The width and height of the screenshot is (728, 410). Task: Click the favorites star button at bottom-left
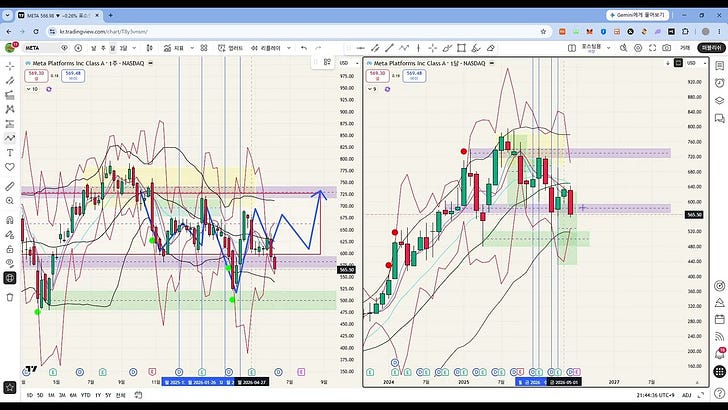10,387
